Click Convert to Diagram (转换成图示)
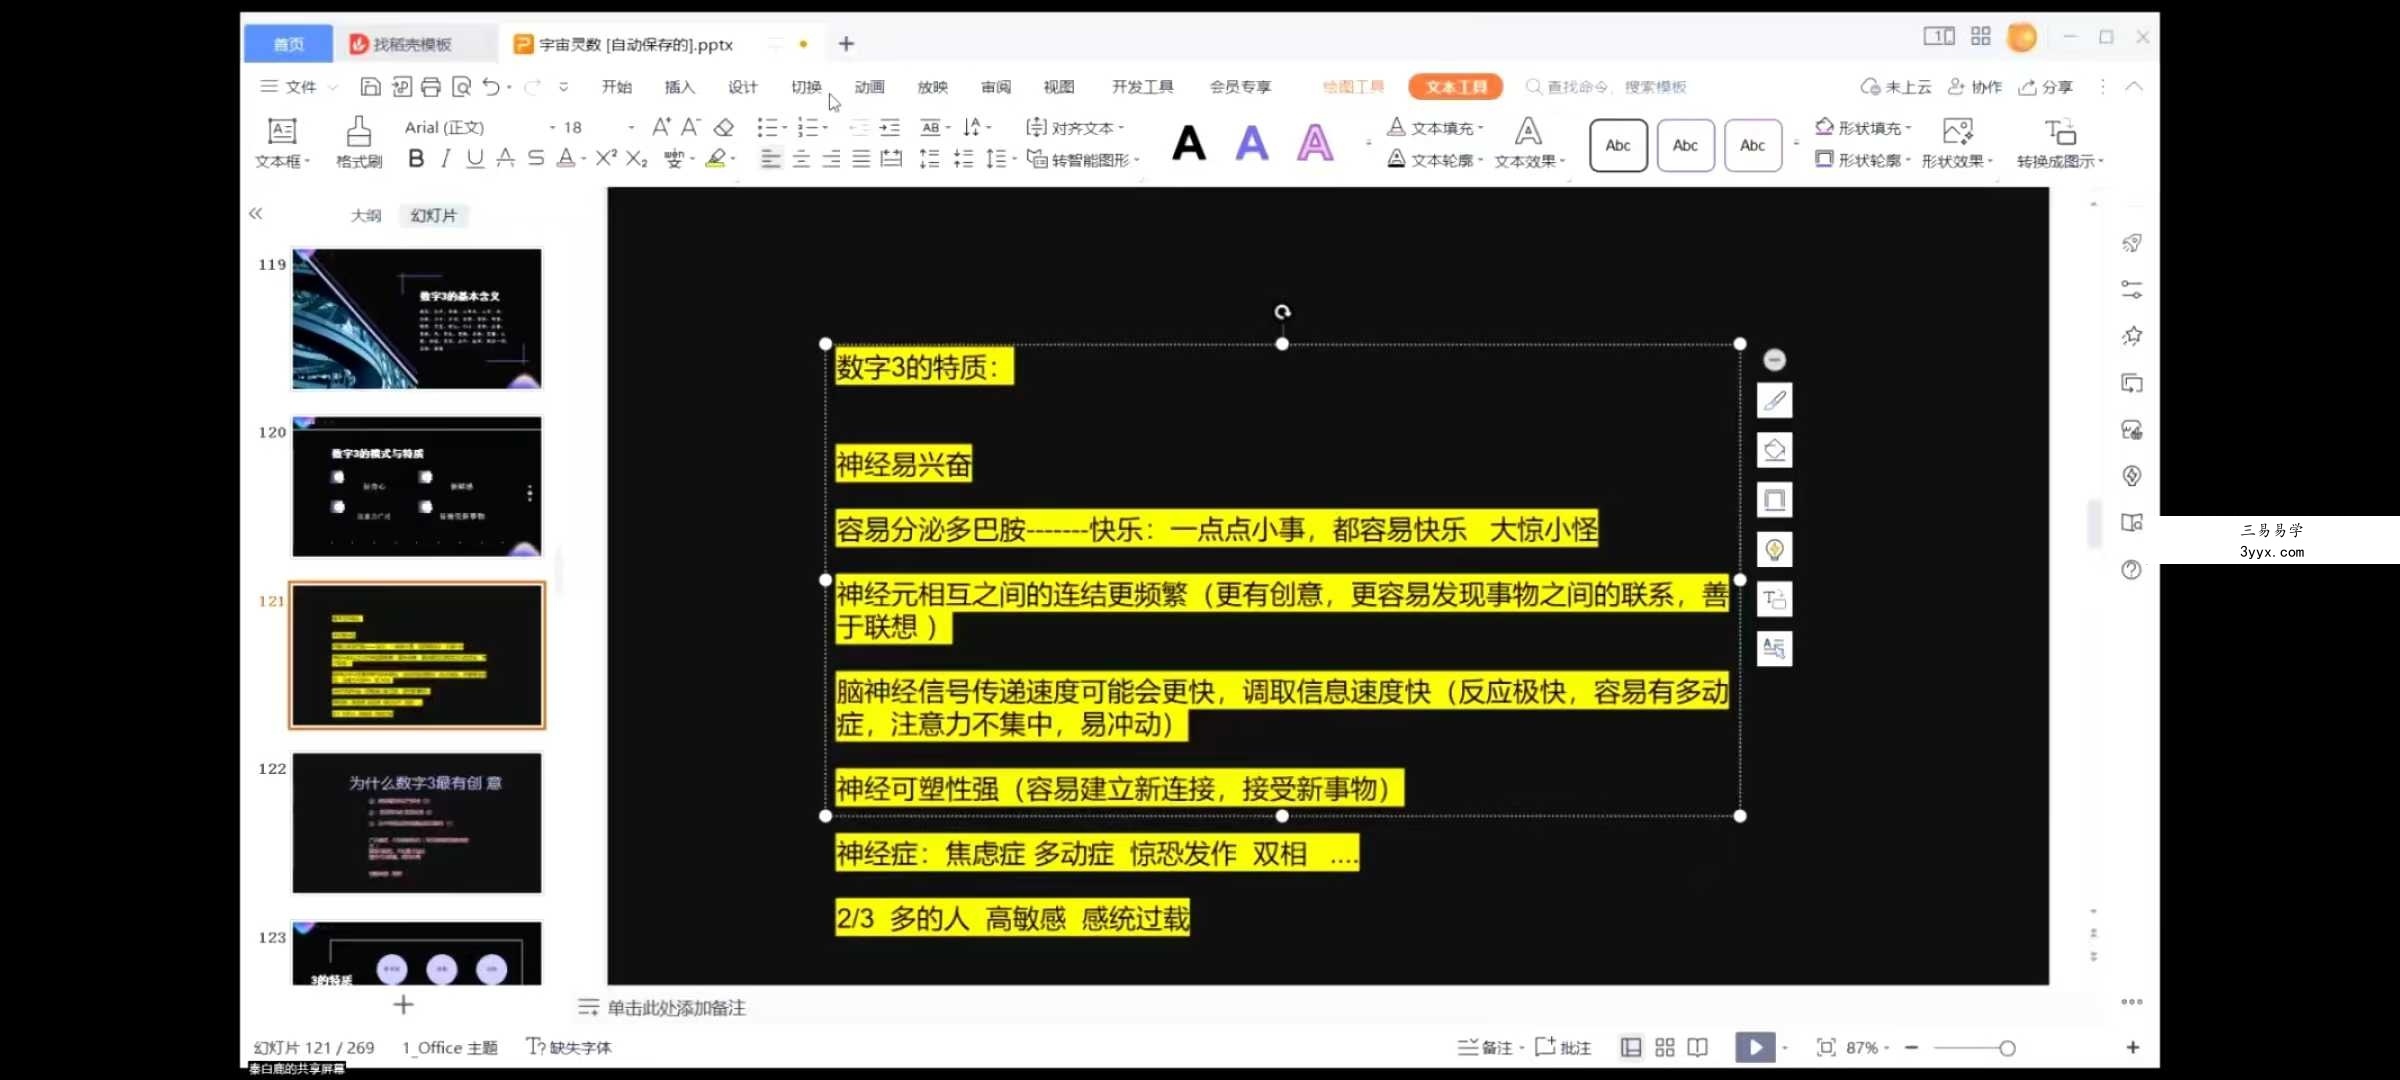This screenshot has width=2400, height=1080. pyautogui.click(x=2060, y=143)
